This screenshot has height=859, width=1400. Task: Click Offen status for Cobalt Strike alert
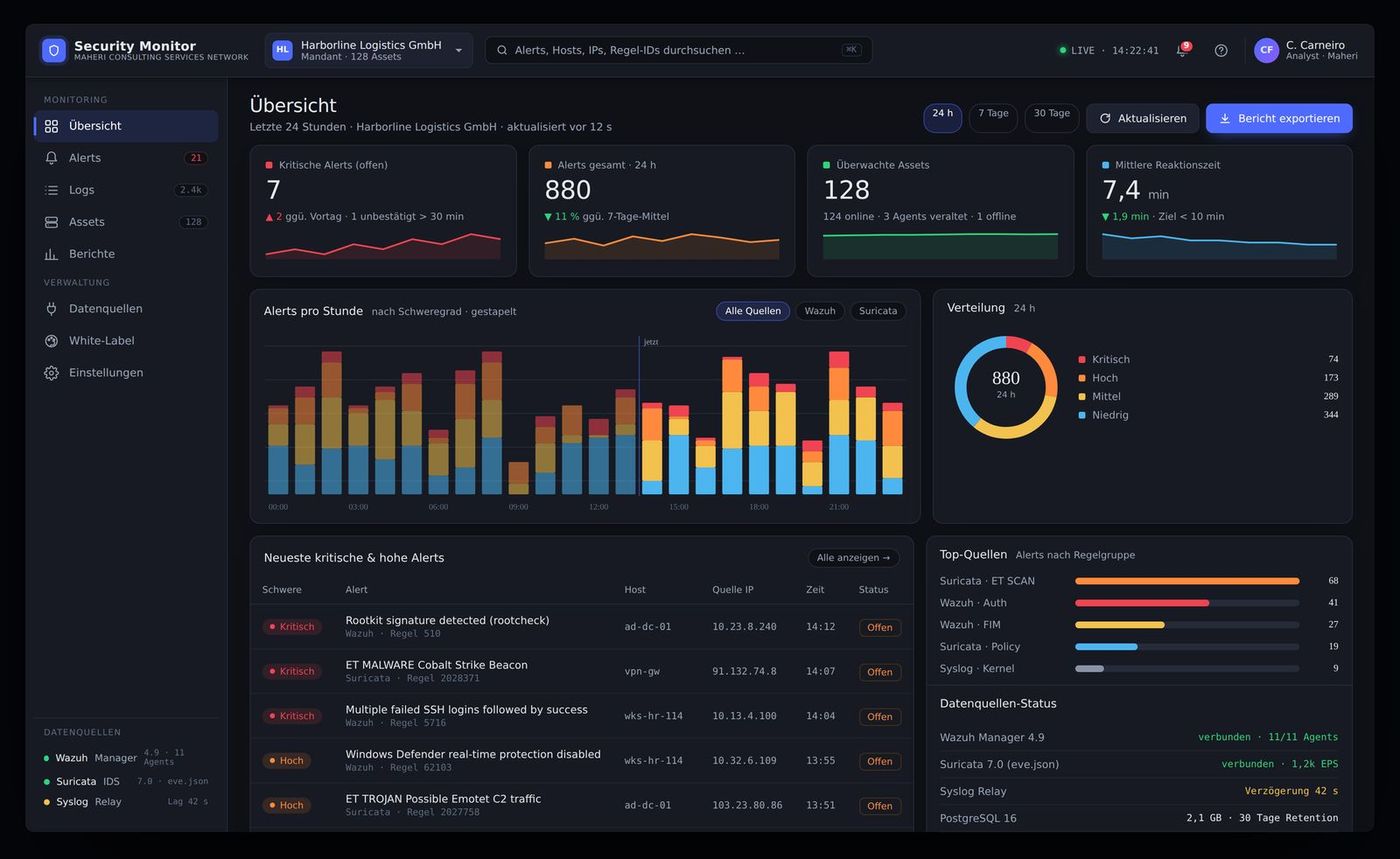tap(880, 672)
